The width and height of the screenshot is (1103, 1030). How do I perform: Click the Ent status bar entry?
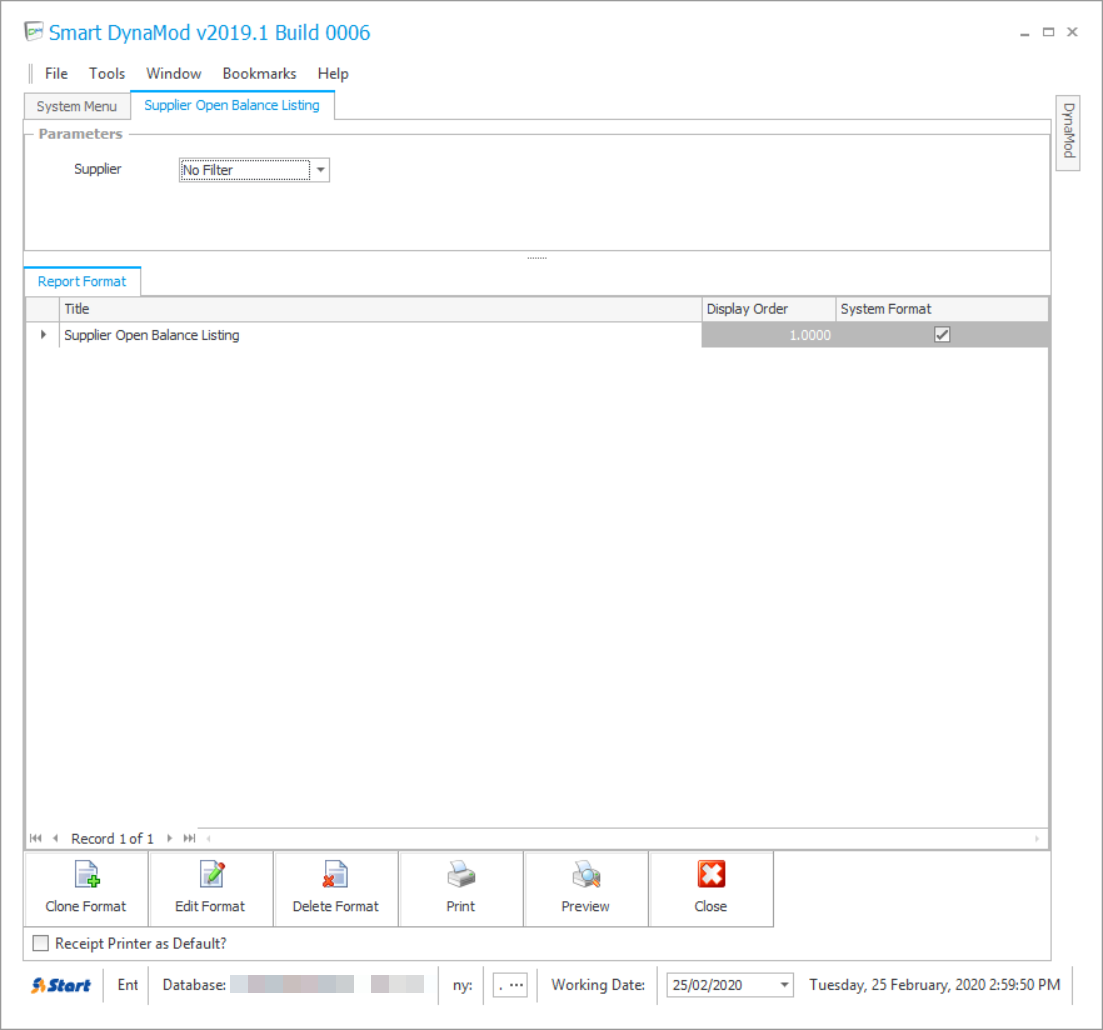127,985
